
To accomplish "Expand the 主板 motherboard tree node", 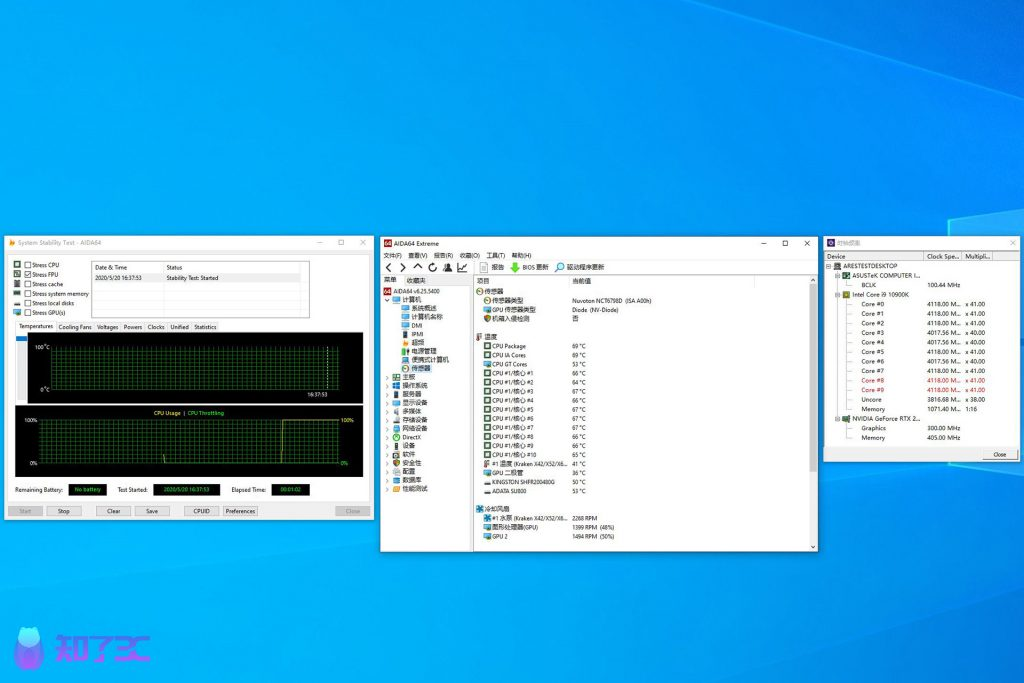I will (x=387, y=377).
